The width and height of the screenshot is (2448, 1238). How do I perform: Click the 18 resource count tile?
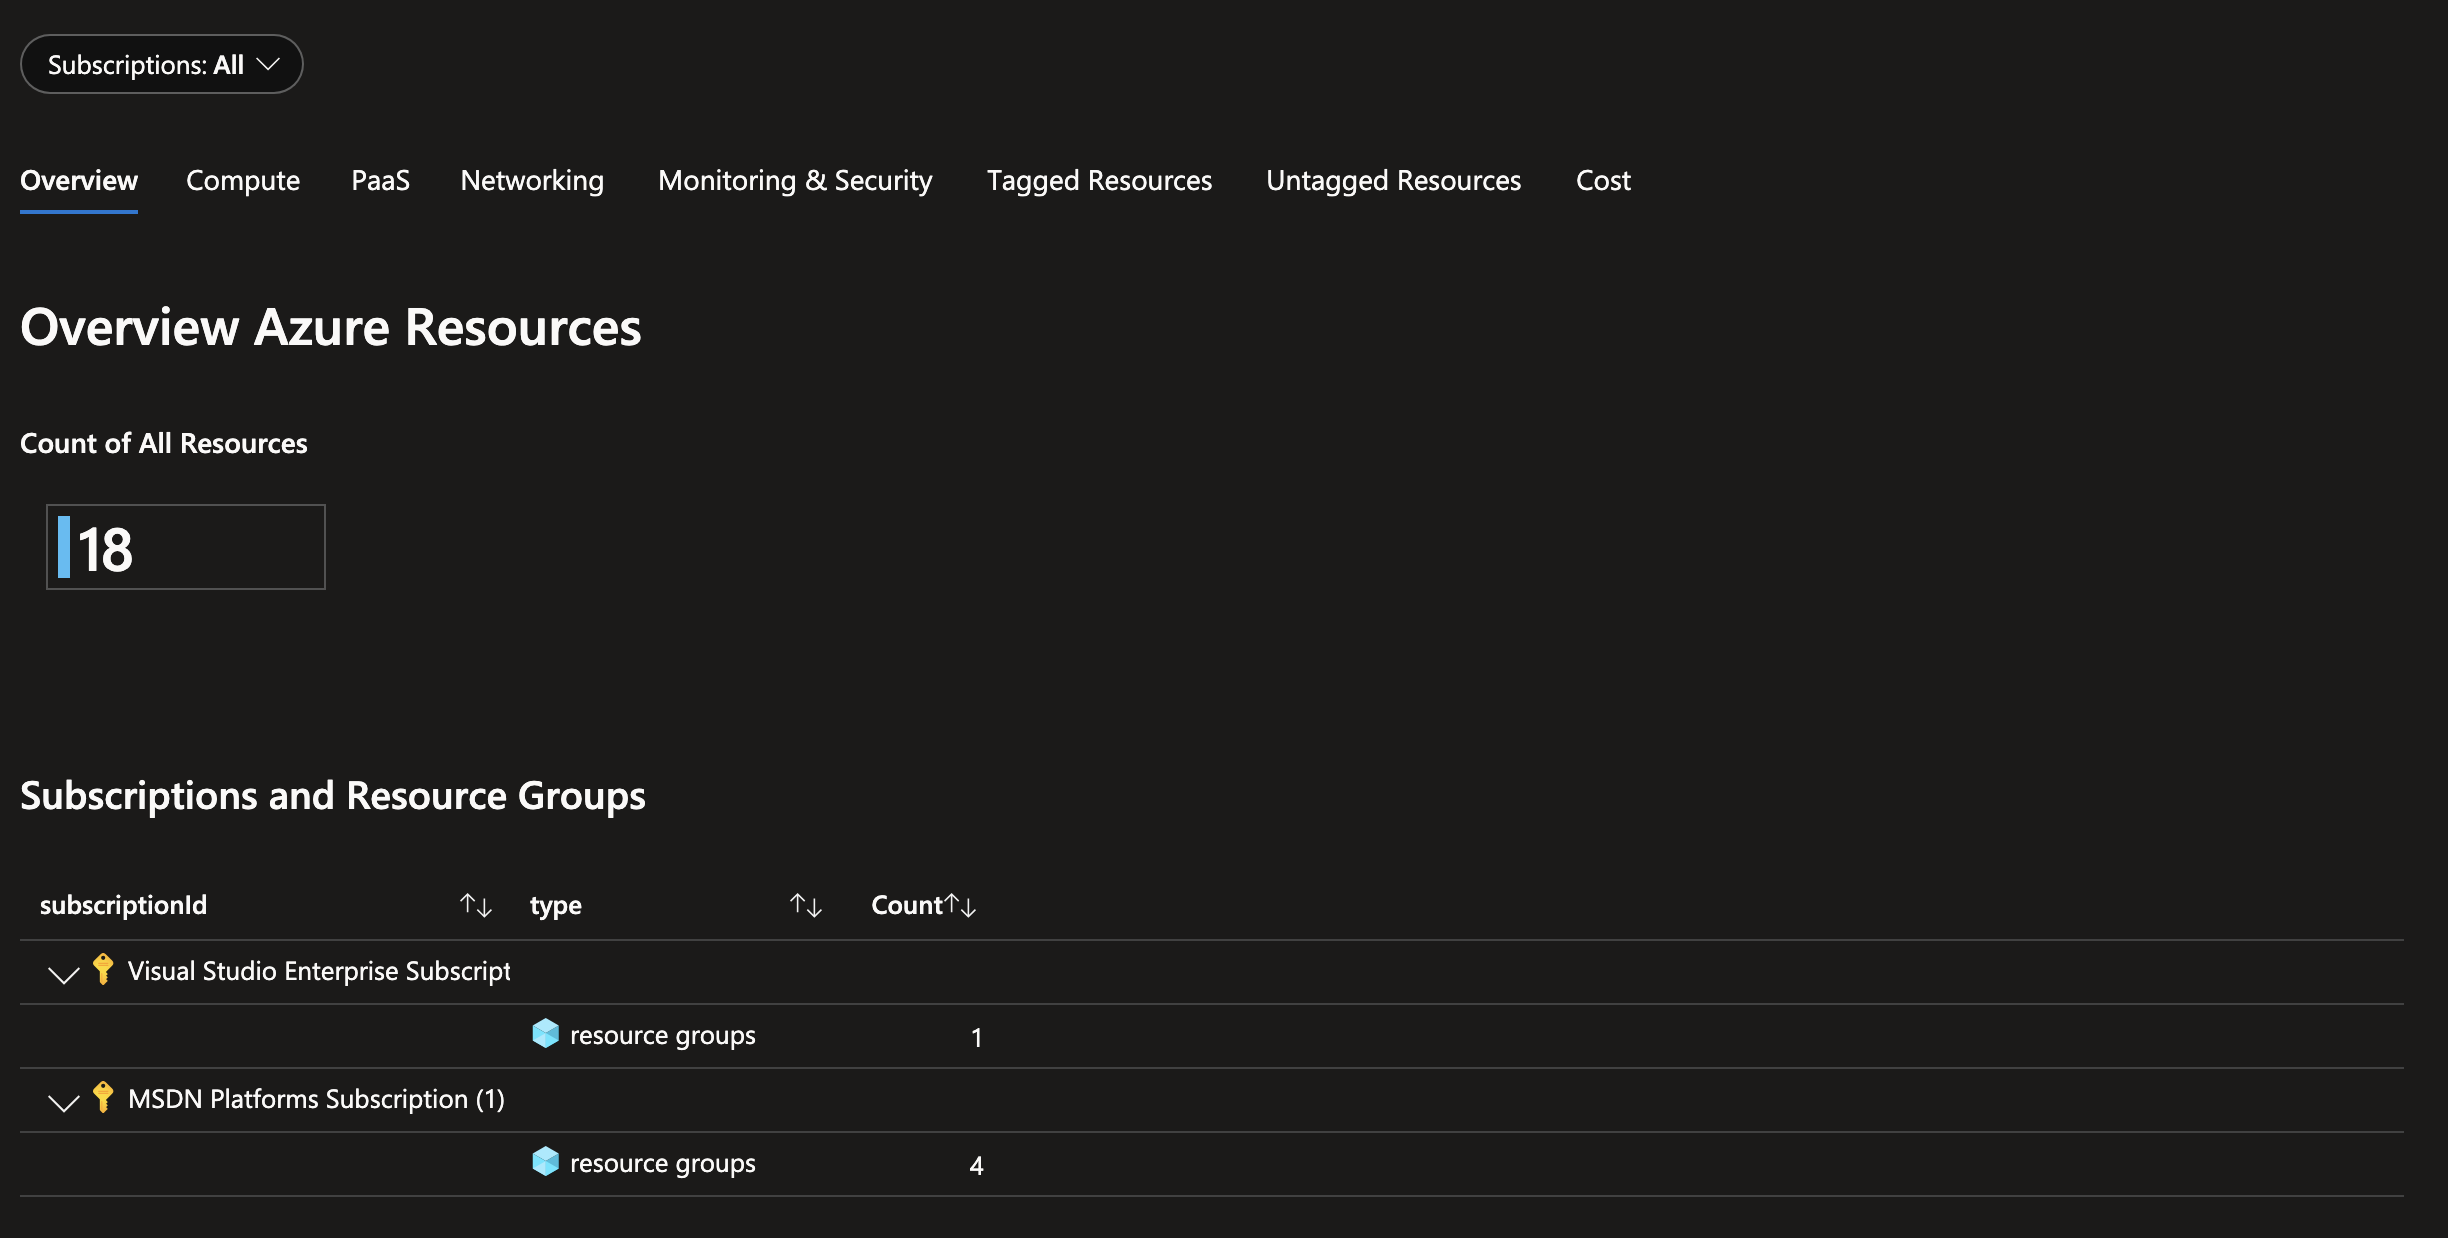186,547
